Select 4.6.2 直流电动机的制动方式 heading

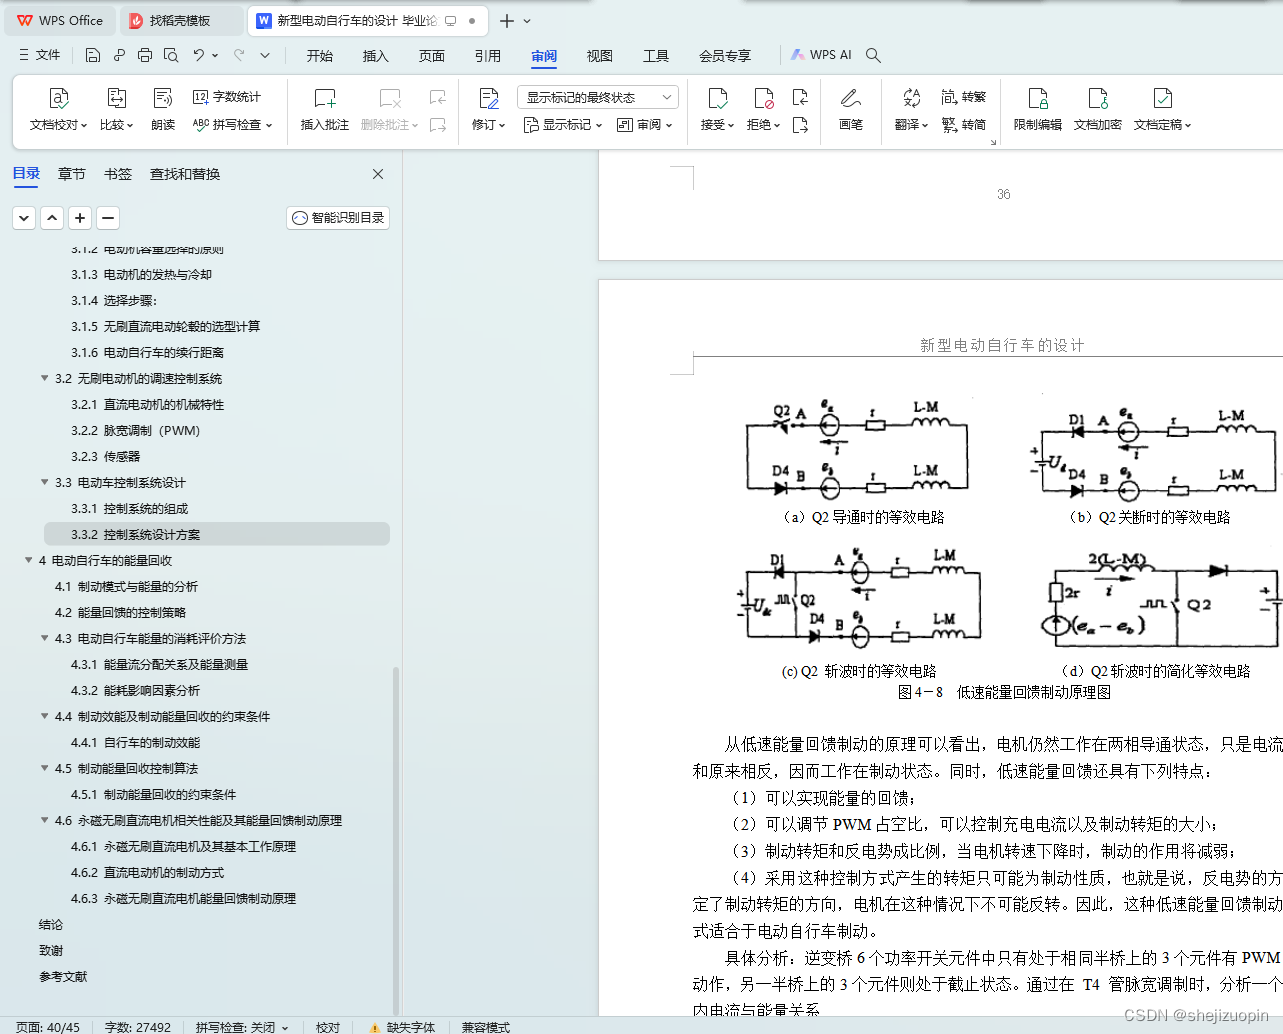pos(147,872)
